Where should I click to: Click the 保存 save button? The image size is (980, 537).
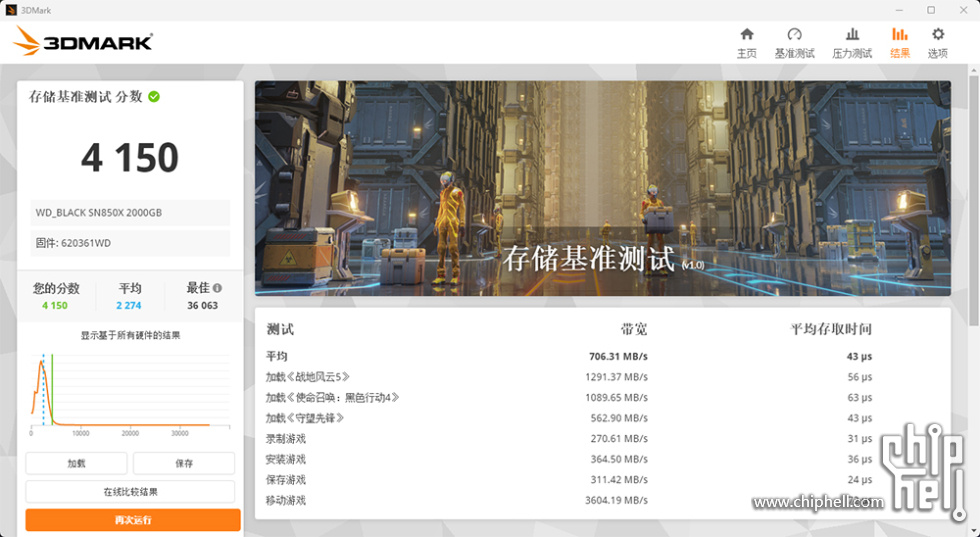(x=184, y=463)
